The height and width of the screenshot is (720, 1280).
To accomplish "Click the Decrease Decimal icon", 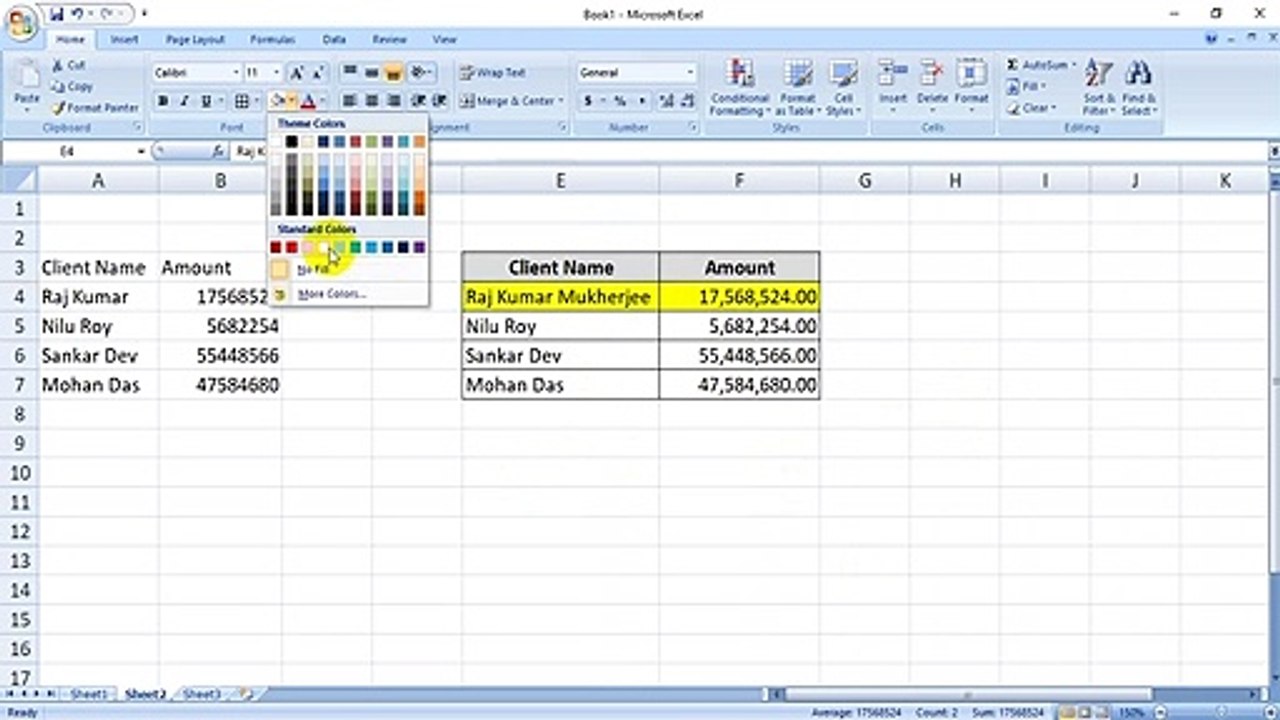I will [x=686, y=101].
